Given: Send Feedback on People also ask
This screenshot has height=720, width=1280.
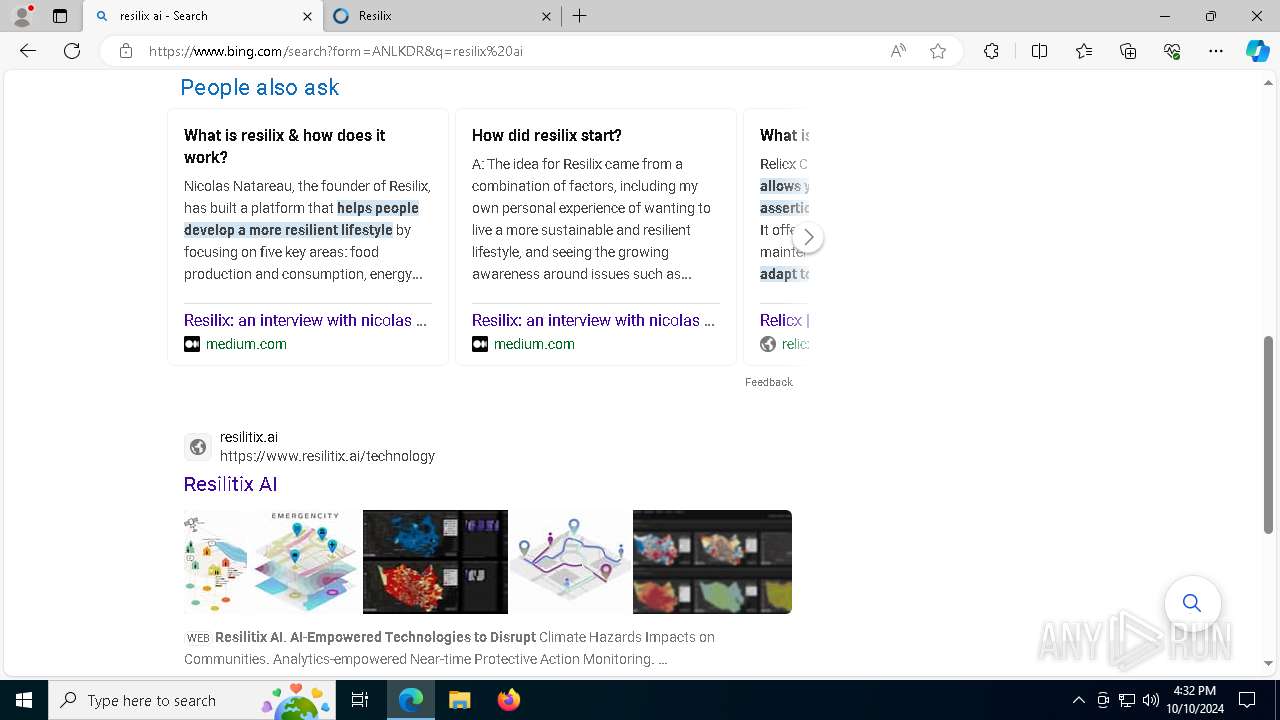Looking at the screenshot, I should pos(768,382).
